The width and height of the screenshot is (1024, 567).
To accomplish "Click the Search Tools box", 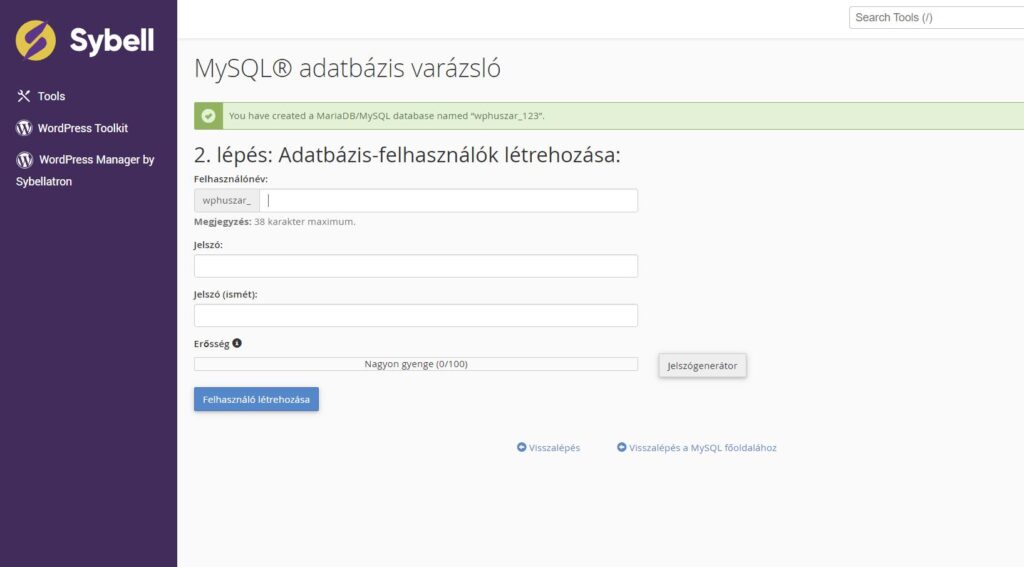I will click(936, 18).
